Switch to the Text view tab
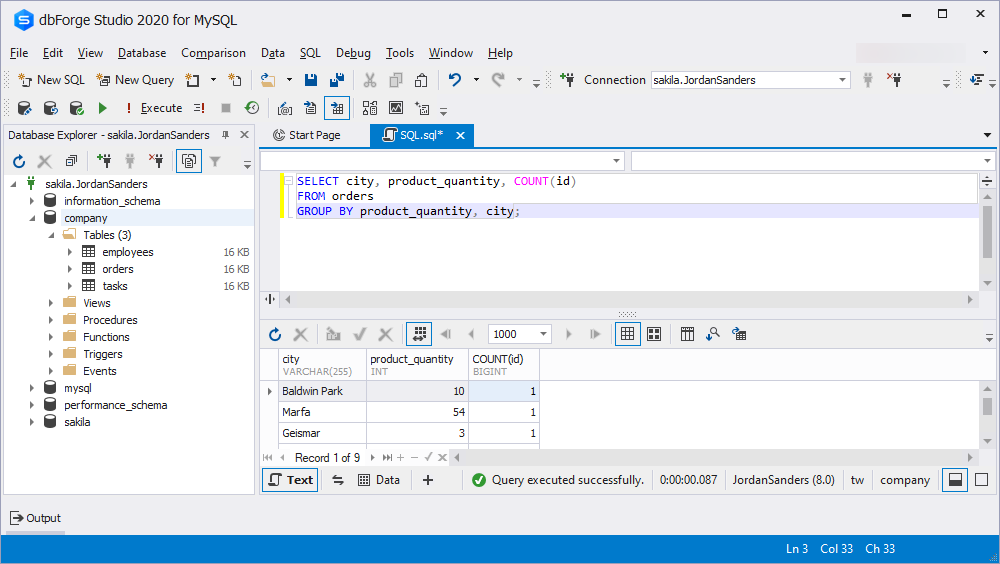1000x564 pixels. (291, 480)
